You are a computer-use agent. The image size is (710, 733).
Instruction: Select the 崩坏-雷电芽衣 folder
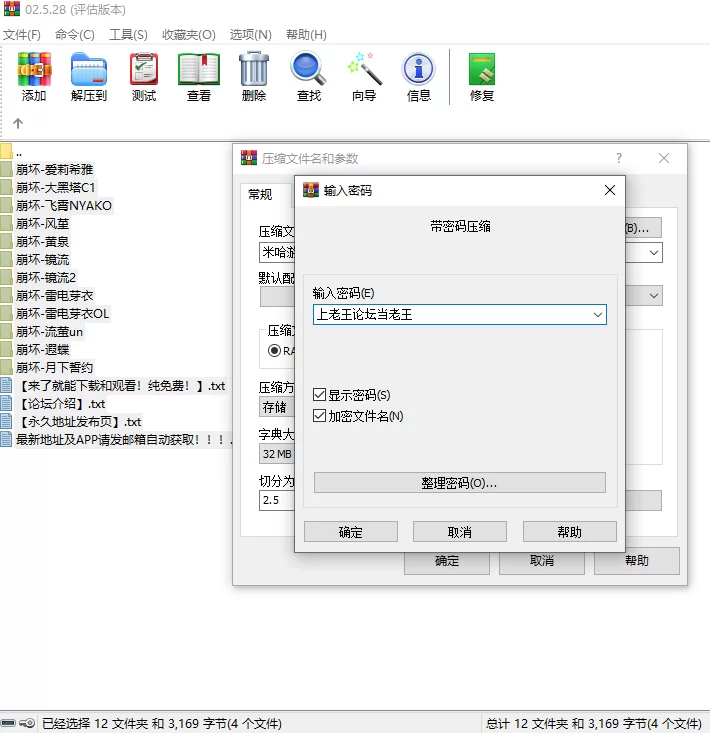click(55, 295)
